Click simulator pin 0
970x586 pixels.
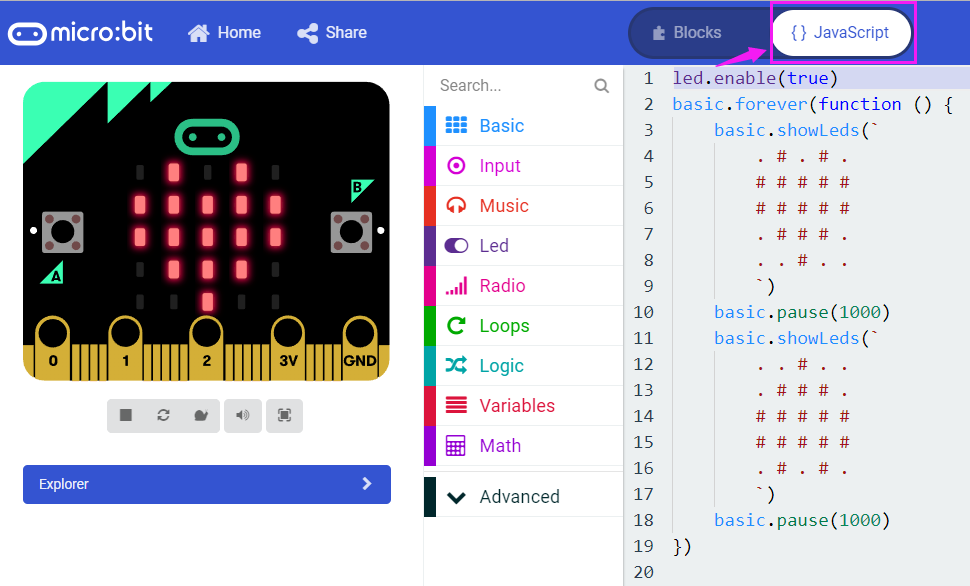click(53, 348)
